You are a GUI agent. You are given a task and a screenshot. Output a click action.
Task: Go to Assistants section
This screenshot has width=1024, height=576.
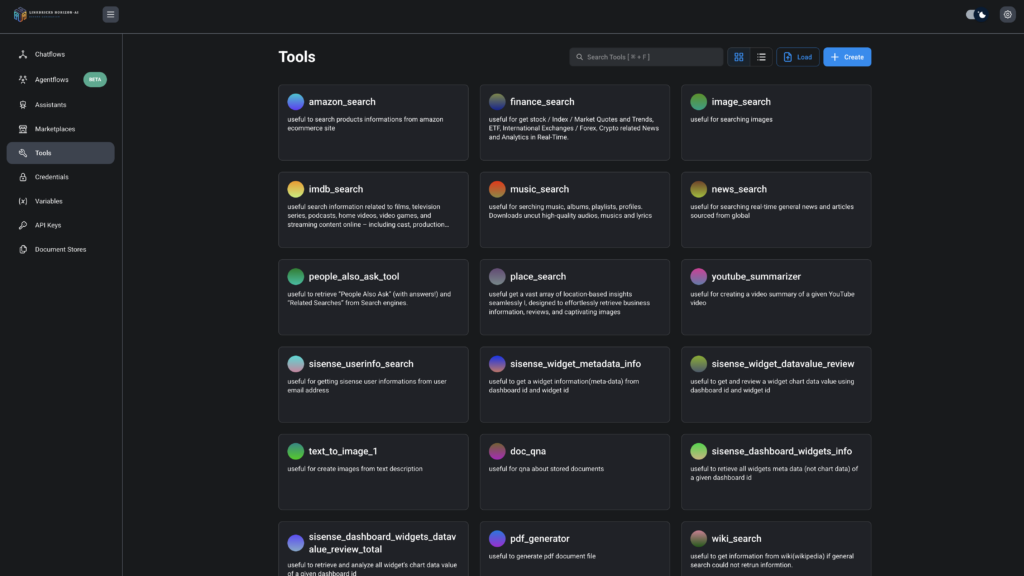61,104
